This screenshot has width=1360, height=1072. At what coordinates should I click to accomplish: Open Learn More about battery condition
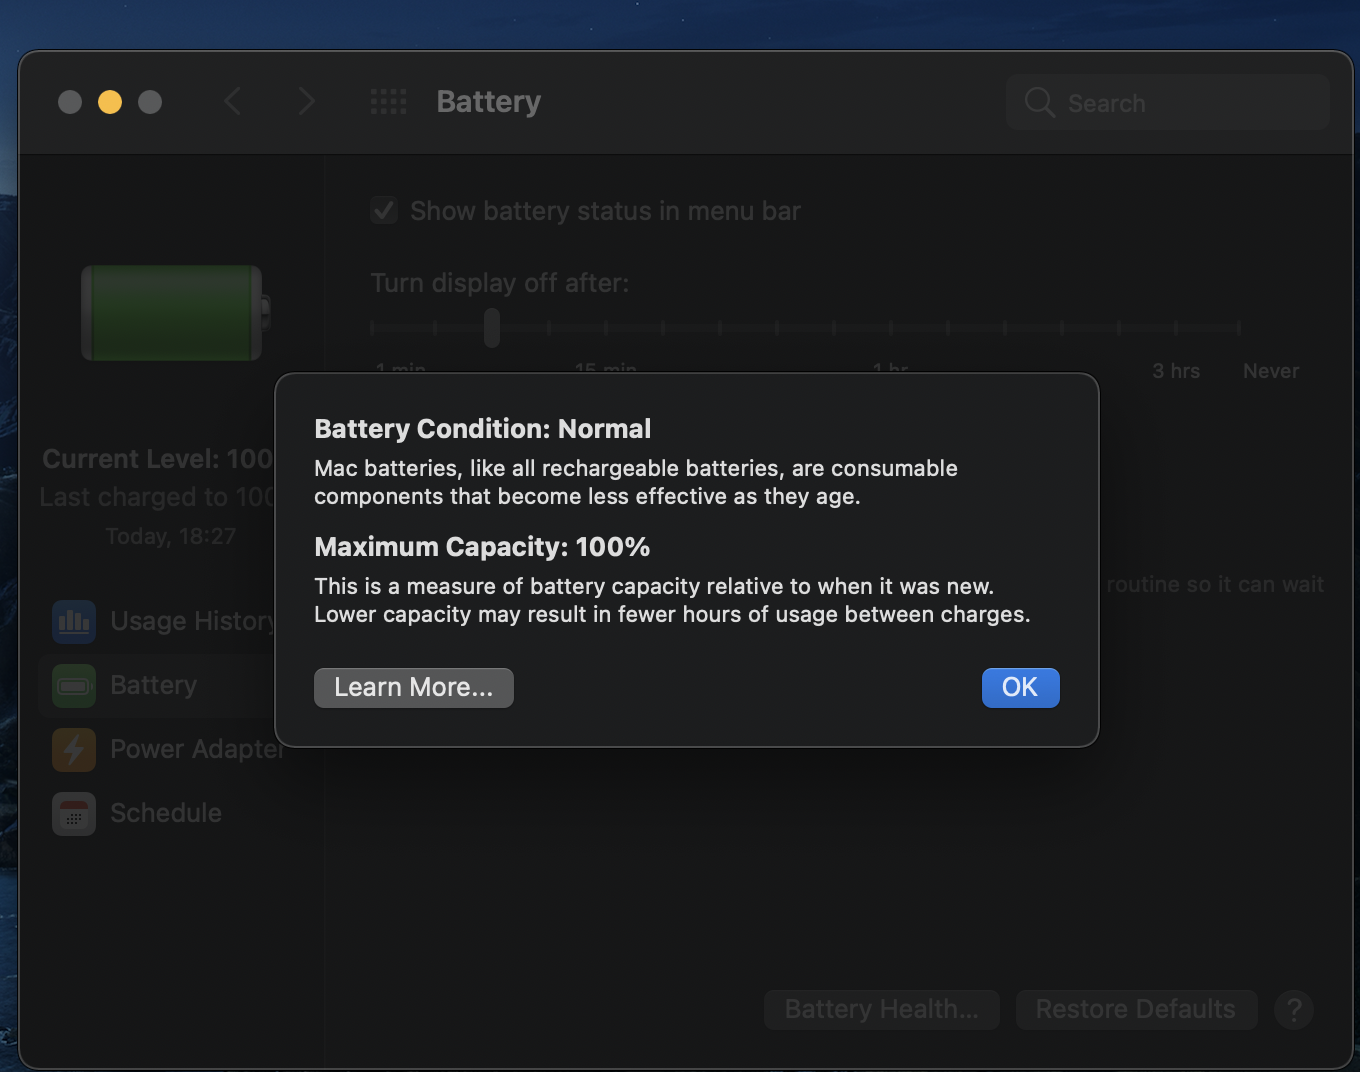[x=413, y=687]
